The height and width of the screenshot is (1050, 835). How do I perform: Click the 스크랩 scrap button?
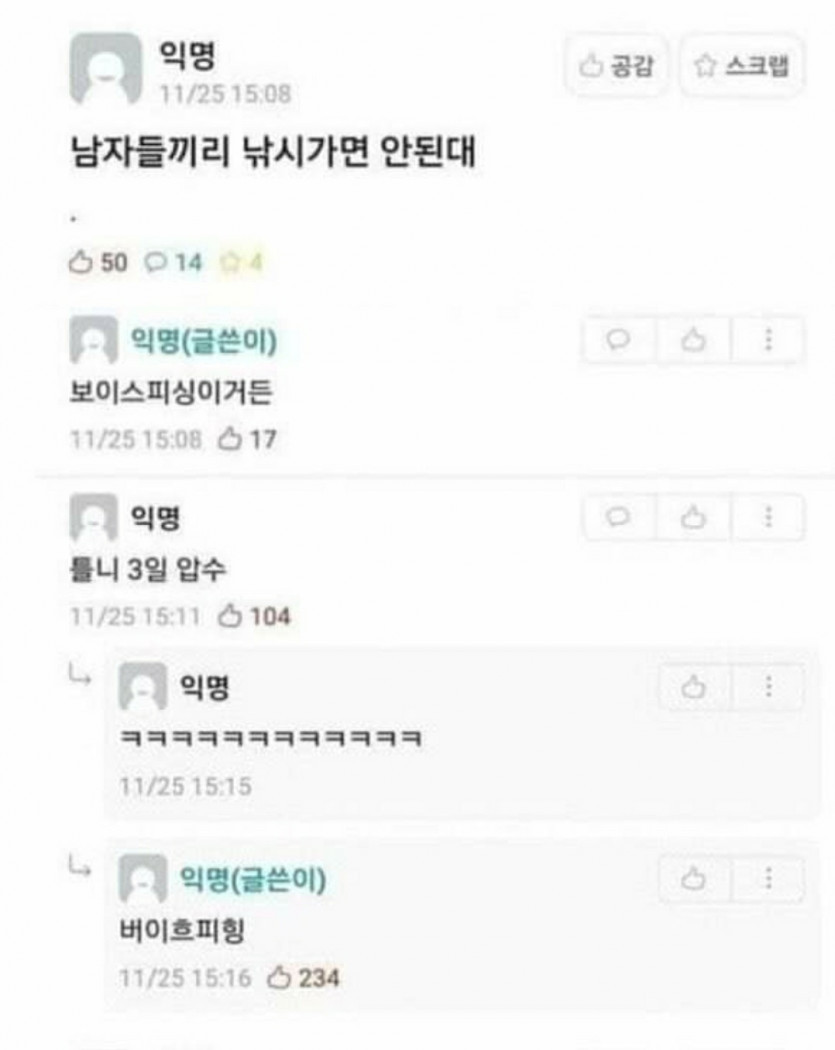pos(742,66)
